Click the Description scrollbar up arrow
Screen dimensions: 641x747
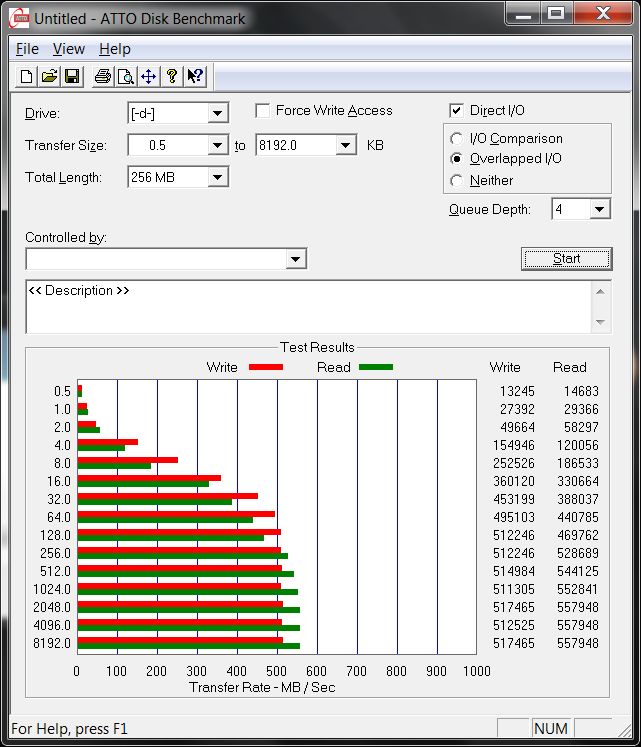point(600,292)
